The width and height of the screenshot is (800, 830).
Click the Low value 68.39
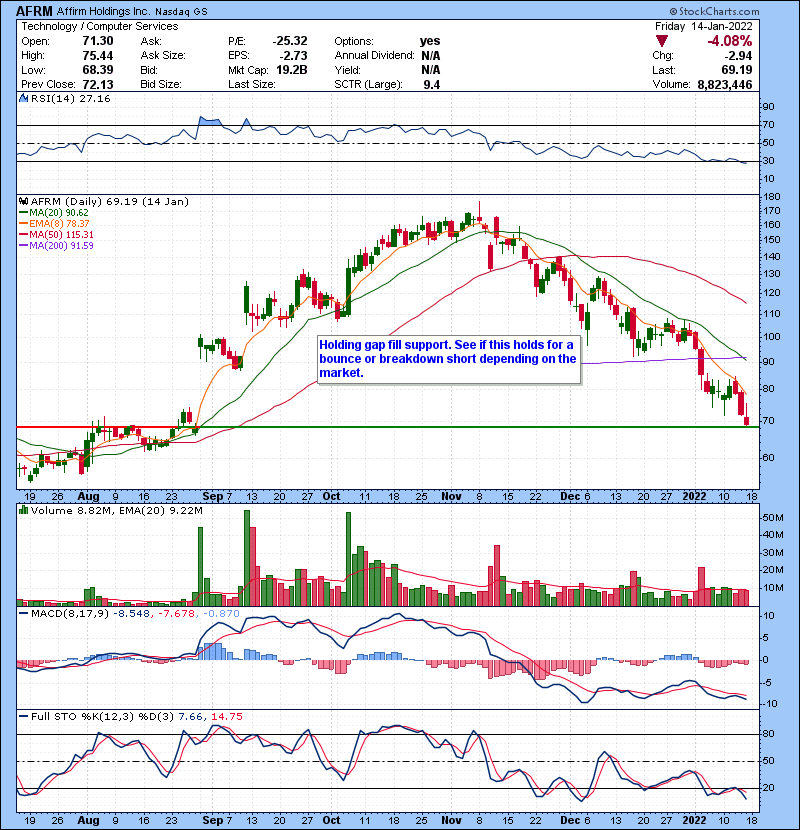tap(98, 70)
